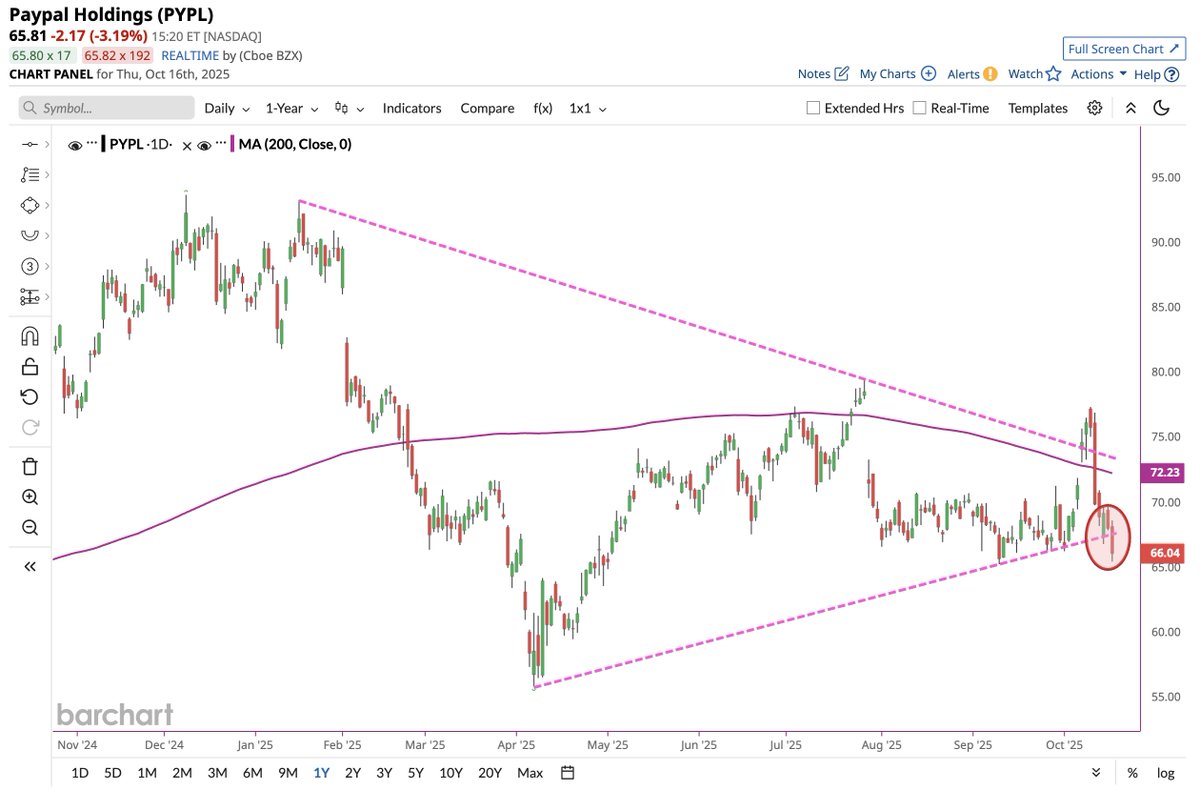The width and height of the screenshot is (1200, 790).
Task: Expand the Fibonacci tool options arrow
Action: (x=47, y=175)
